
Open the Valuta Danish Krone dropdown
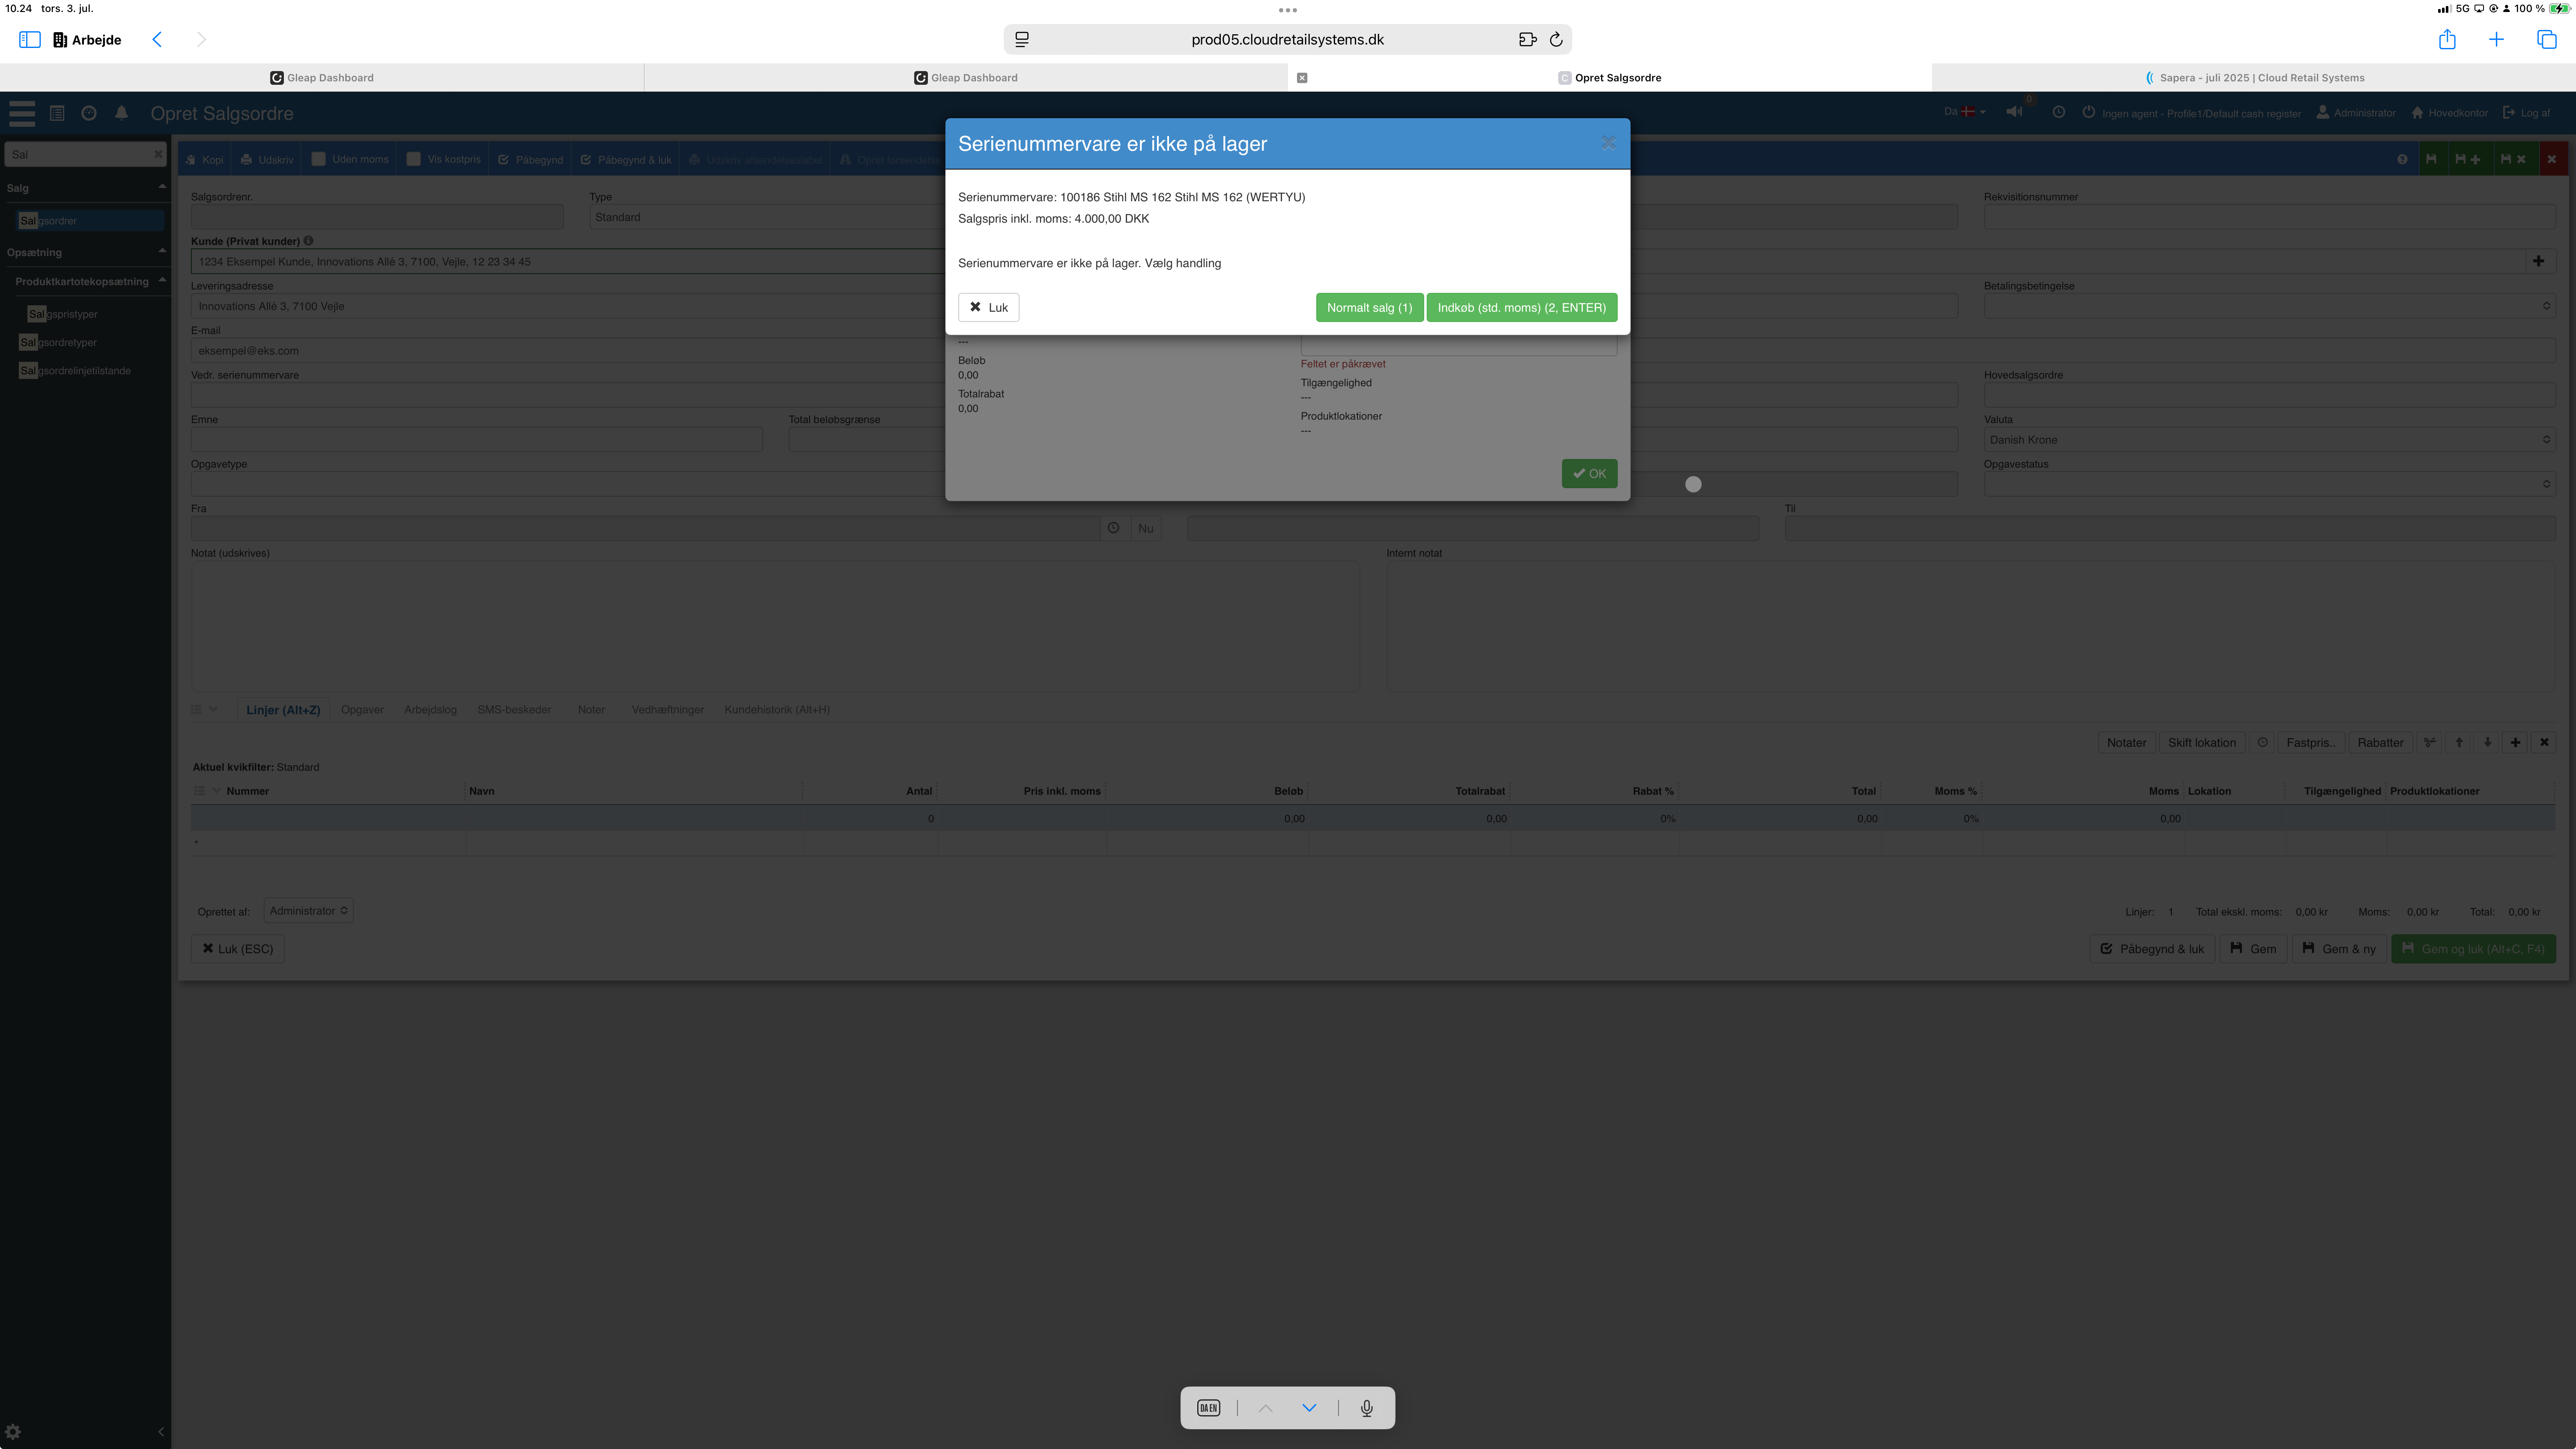(x=2268, y=440)
